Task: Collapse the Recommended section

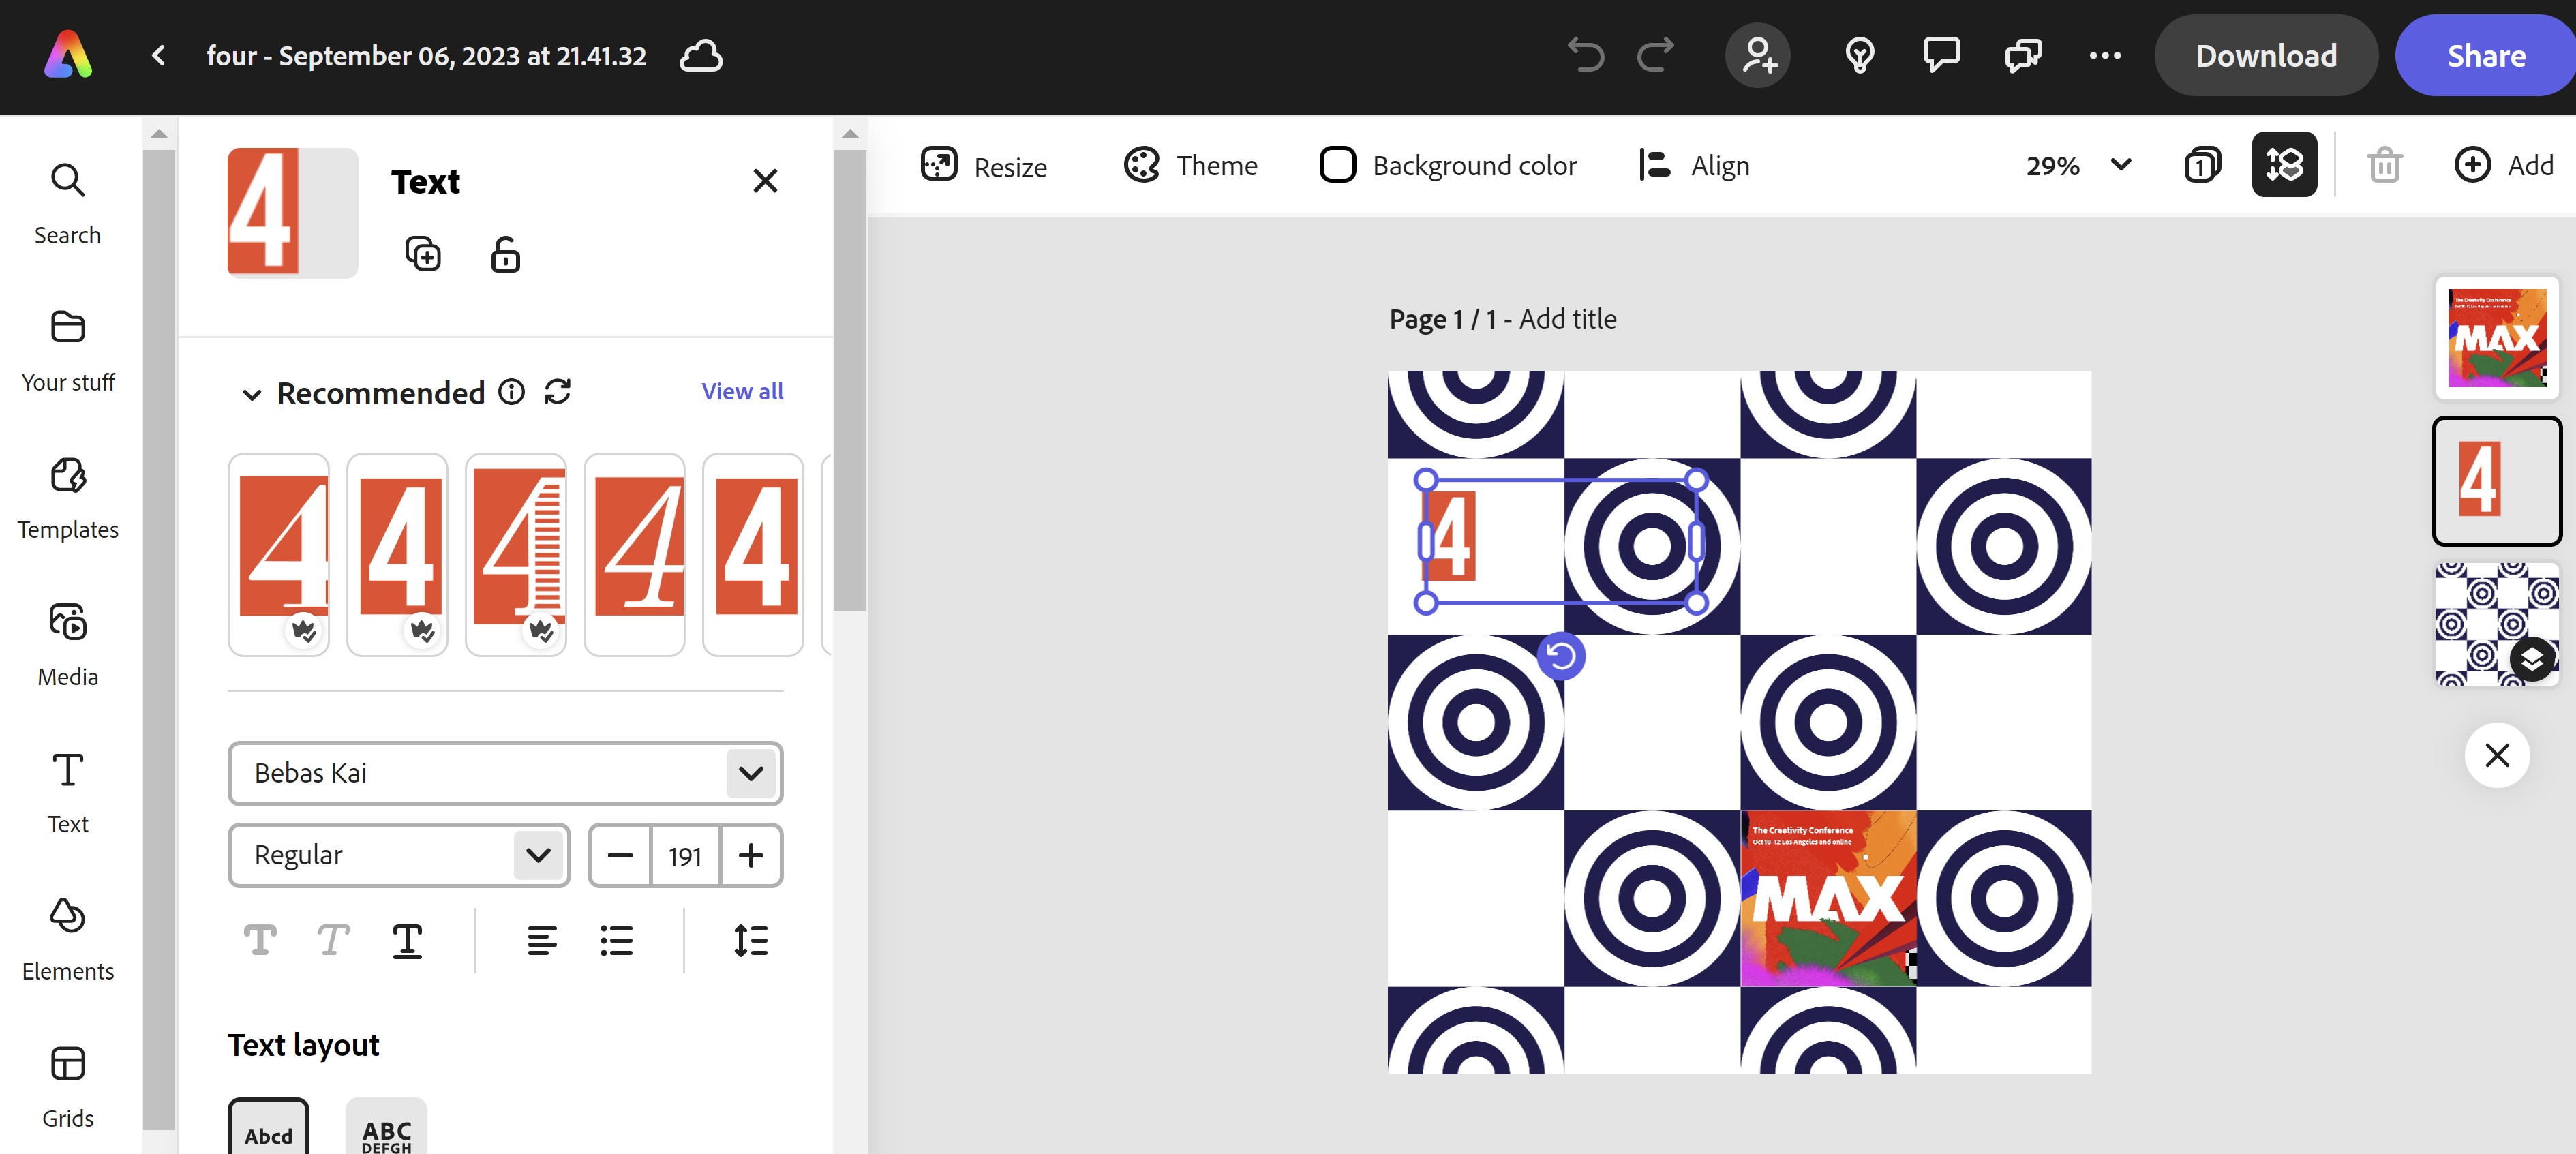Action: (252, 394)
